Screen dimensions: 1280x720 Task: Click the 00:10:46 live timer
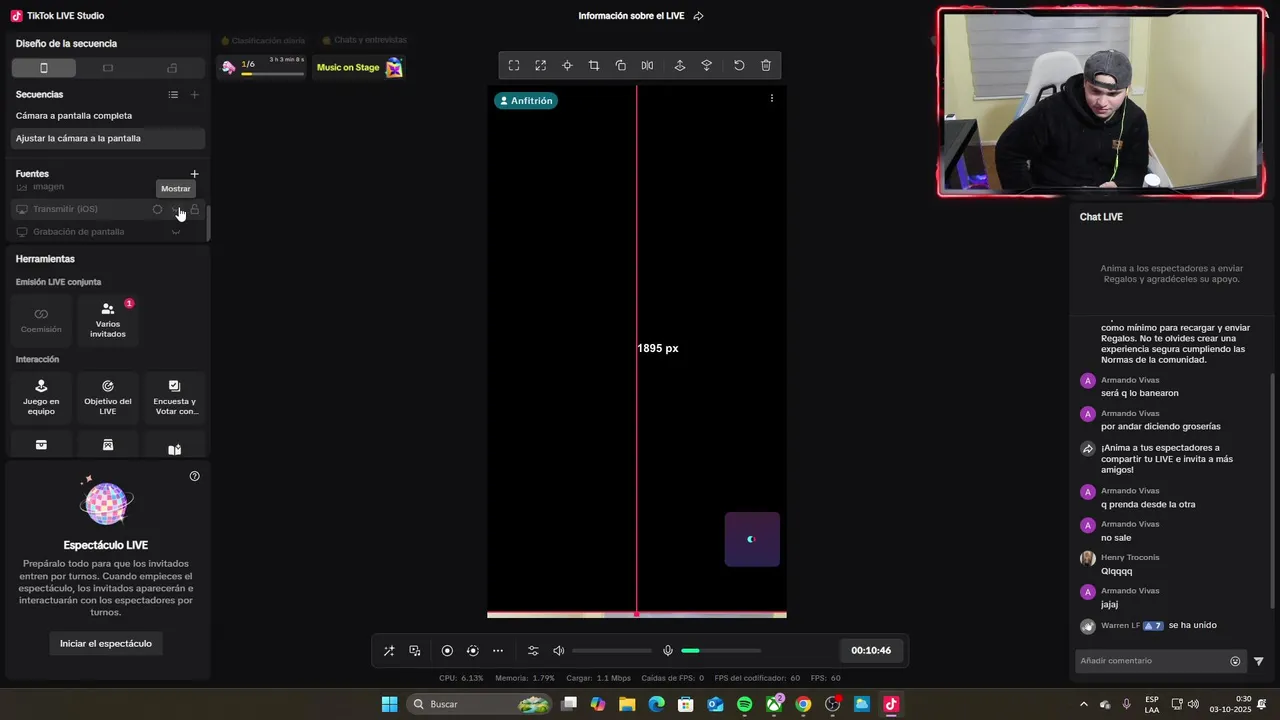click(871, 651)
